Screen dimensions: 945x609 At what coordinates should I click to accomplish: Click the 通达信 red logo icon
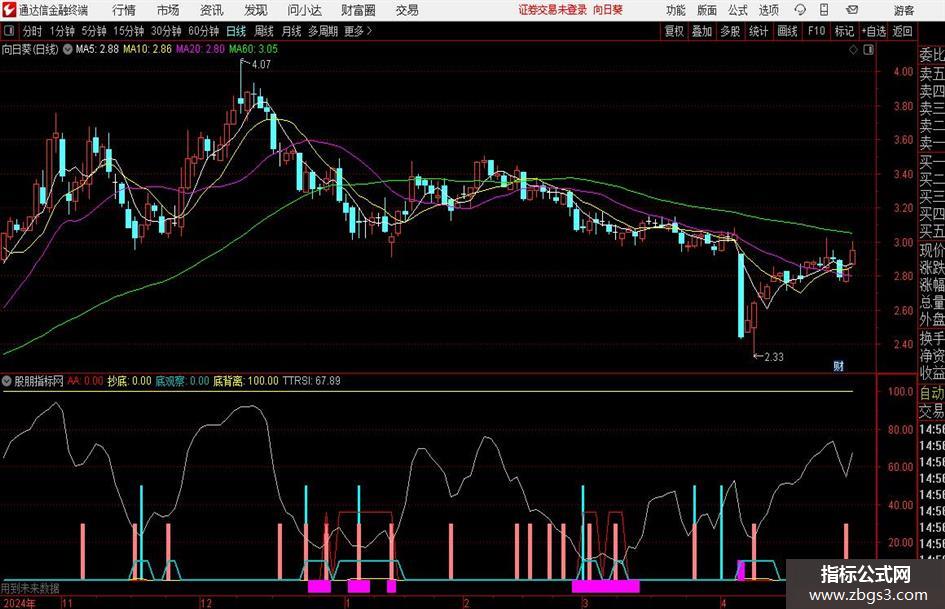(8, 10)
